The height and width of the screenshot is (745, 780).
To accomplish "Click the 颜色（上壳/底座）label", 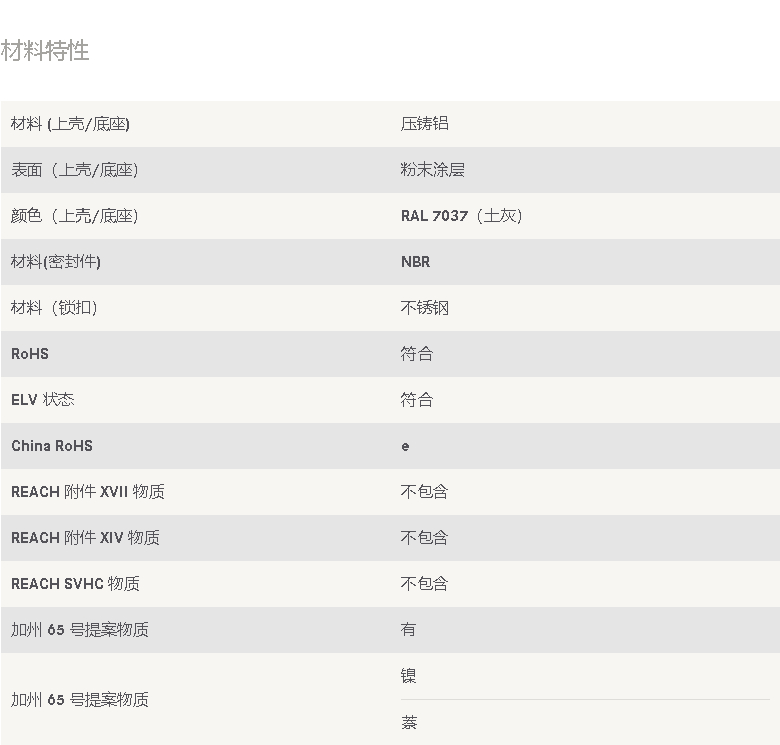I will click(x=74, y=216).
